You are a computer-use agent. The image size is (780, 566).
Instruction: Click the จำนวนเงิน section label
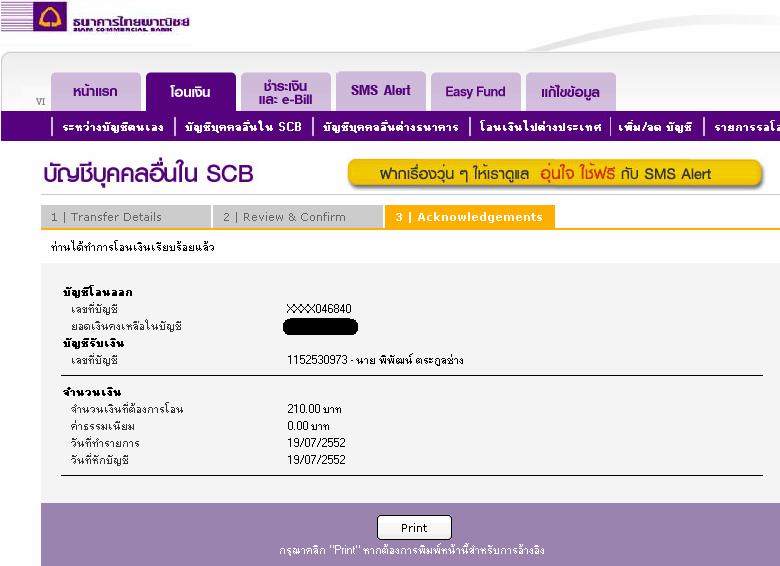click(x=92, y=392)
